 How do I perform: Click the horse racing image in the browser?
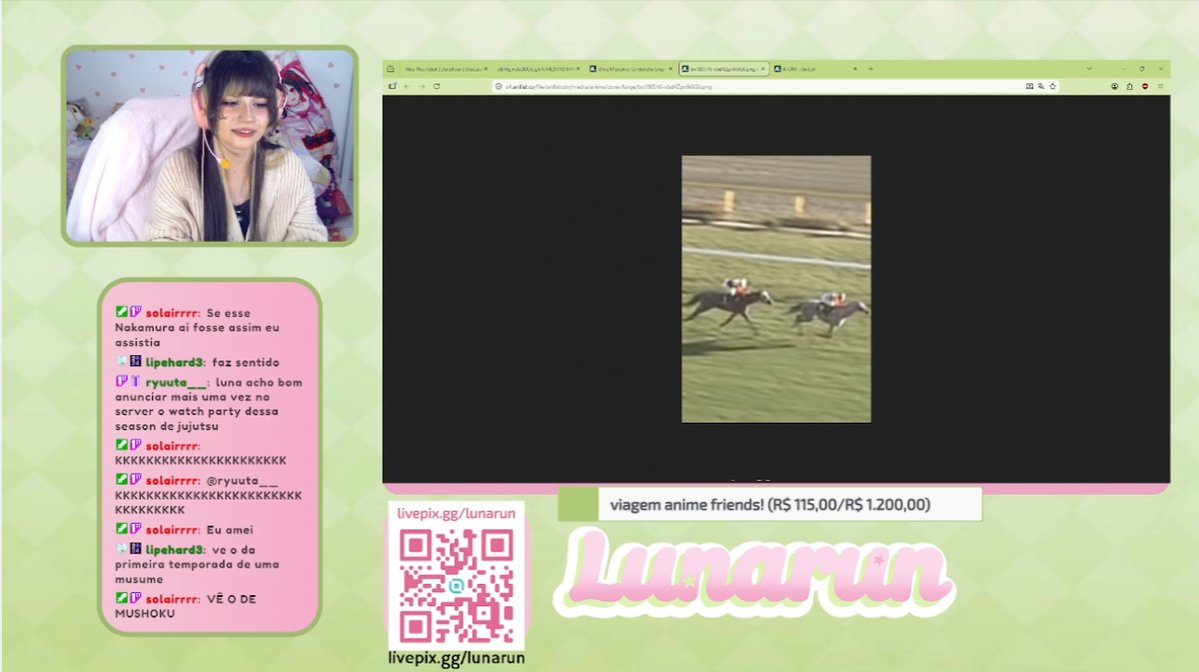pyautogui.click(x=776, y=289)
